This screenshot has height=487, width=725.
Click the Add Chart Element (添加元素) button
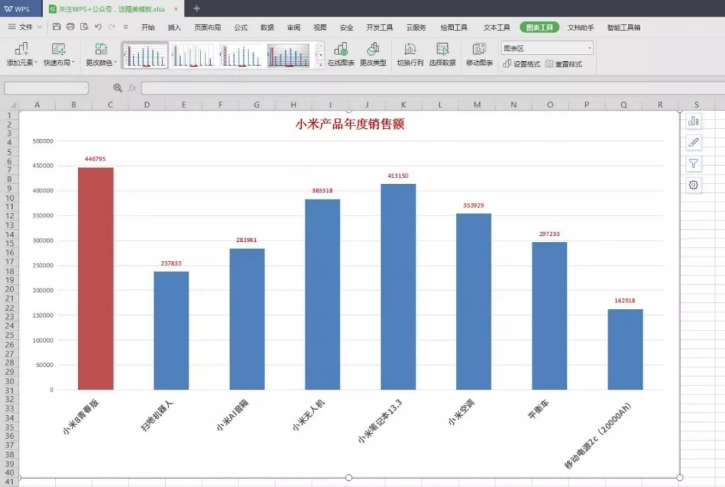(22, 55)
